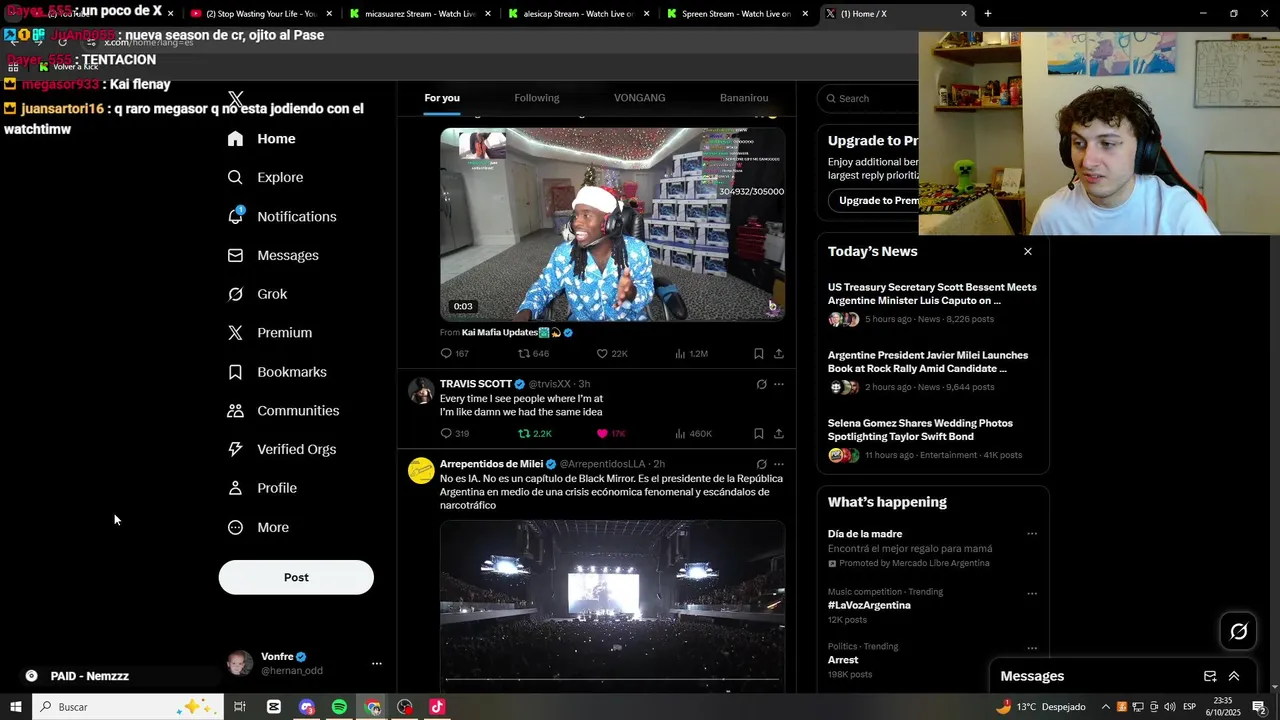The height and width of the screenshot is (720, 1280).
Task: Open more options on Arrepentidos de Milei post
Action: [778, 464]
